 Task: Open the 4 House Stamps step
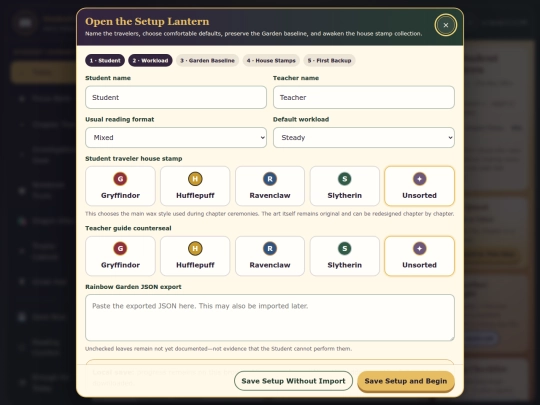[x=271, y=61]
